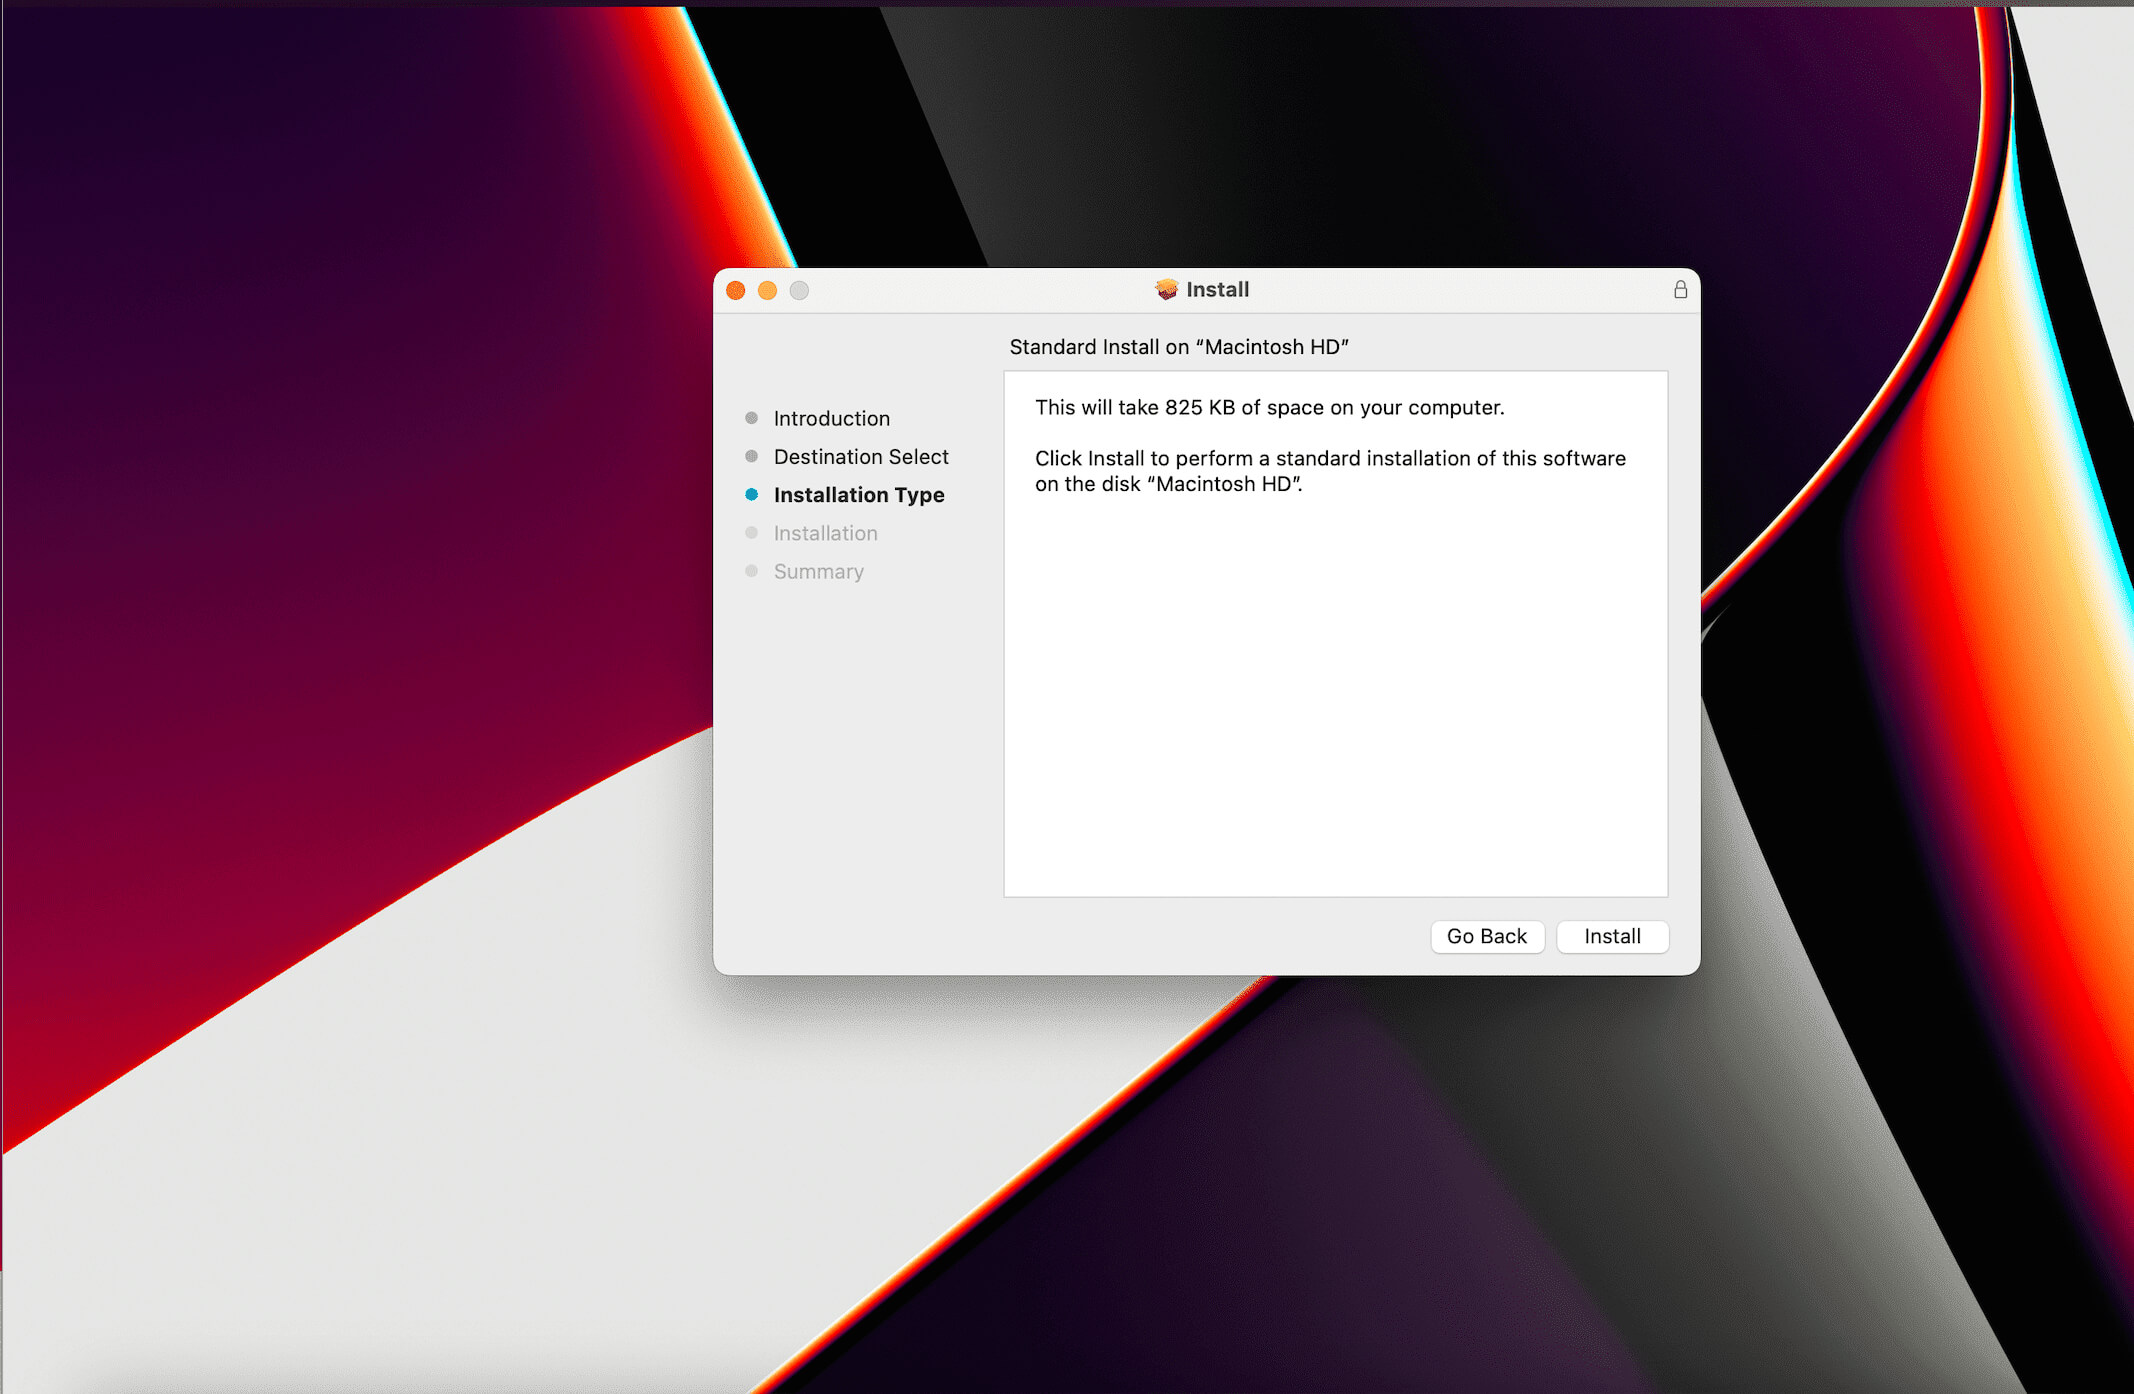Click the green zoom traffic light button
Image resolution: width=2134 pixels, height=1394 pixels.
coord(799,290)
